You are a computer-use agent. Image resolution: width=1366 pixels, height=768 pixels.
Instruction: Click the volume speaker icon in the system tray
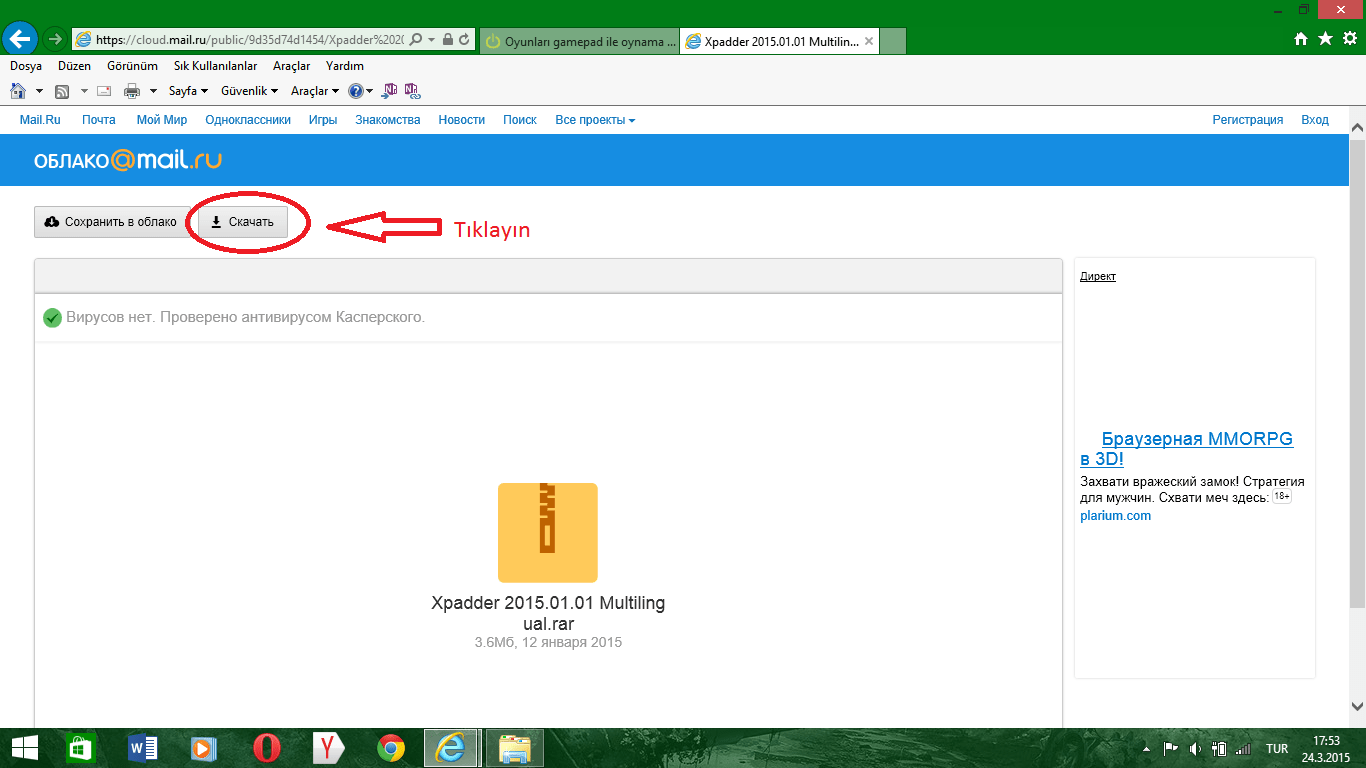pos(1194,748)
